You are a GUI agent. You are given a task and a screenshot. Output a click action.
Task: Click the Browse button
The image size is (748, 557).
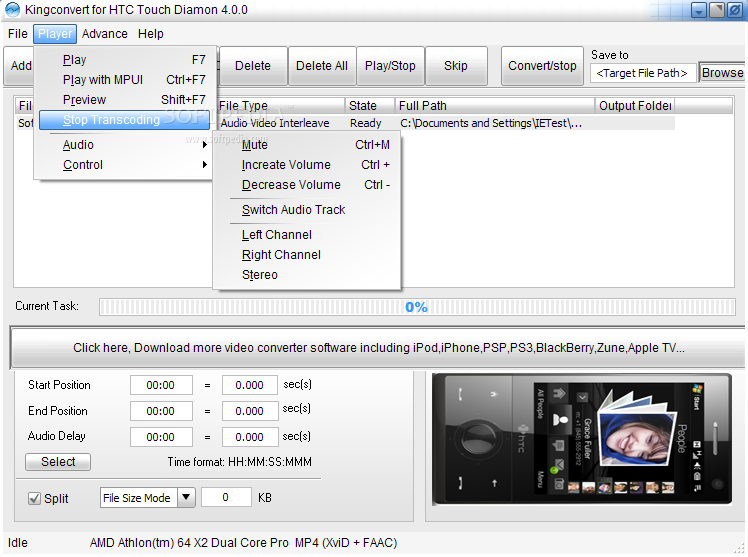pyautogui.click(x=722, y=73)
